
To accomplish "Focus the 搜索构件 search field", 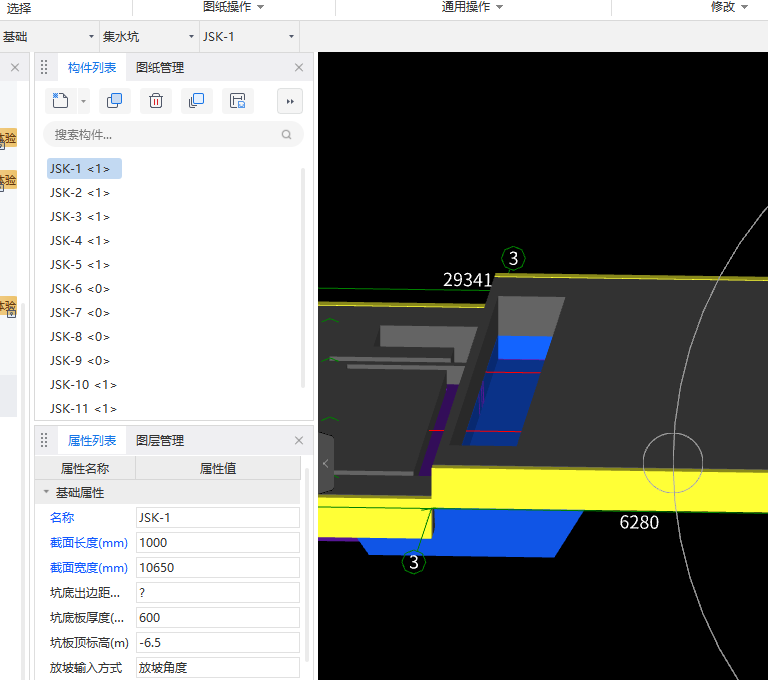I will pos(173,135).
